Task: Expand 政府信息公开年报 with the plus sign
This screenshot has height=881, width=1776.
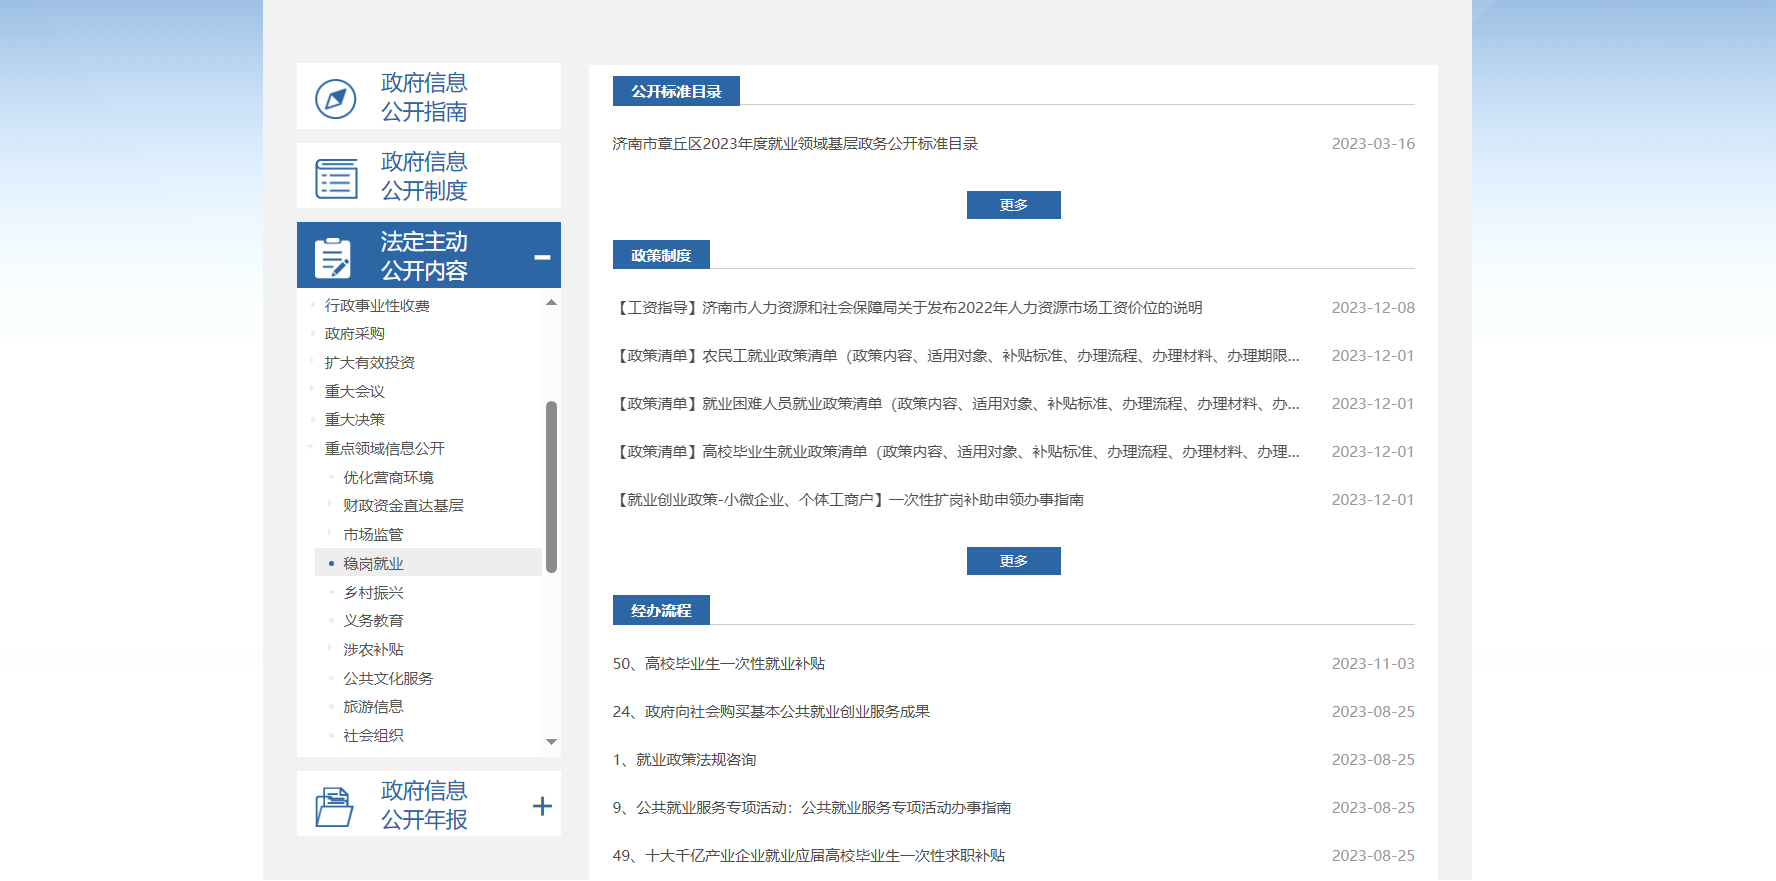Action: [542, 806]
